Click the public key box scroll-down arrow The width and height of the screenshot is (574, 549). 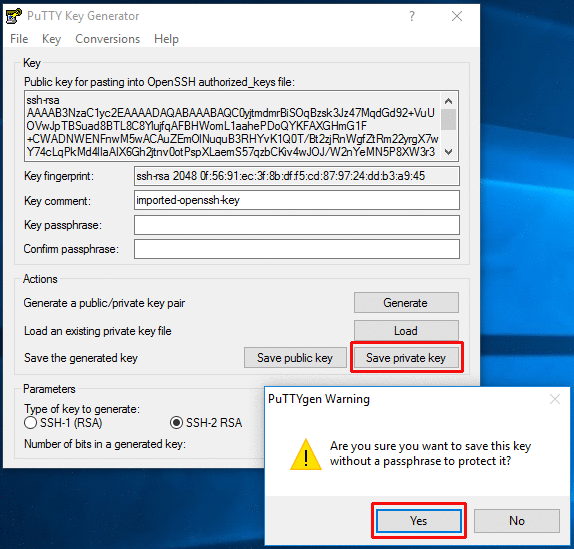(x=448, y=152)
